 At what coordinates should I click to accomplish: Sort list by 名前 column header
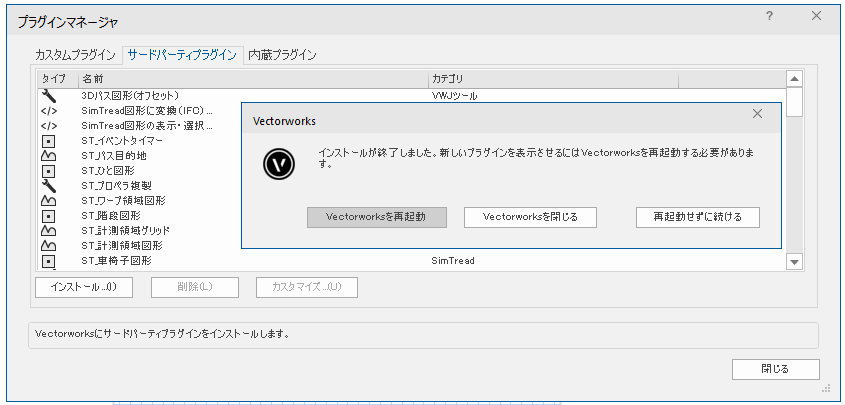click(253, 79)
